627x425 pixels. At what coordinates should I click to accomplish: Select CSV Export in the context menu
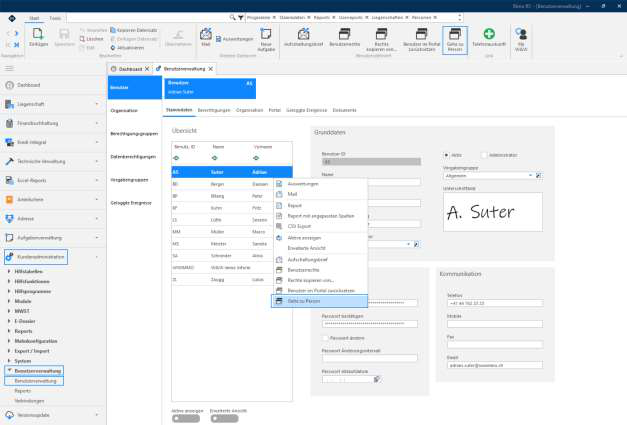(320, 226)
